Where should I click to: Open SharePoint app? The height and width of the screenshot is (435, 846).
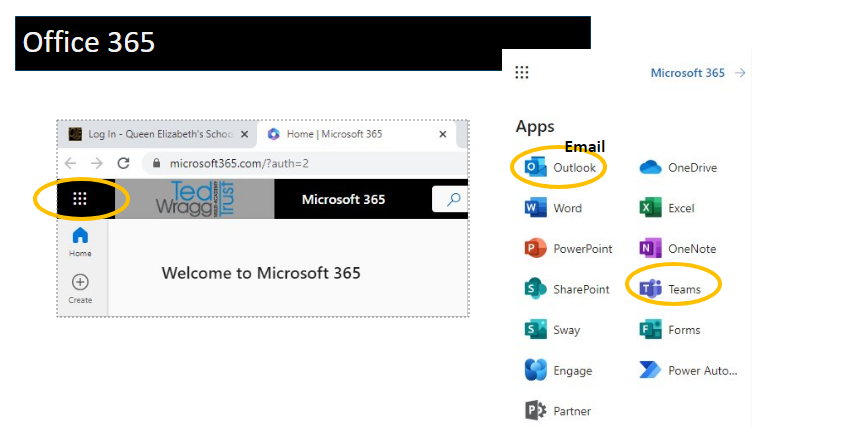tap(567, 289)
